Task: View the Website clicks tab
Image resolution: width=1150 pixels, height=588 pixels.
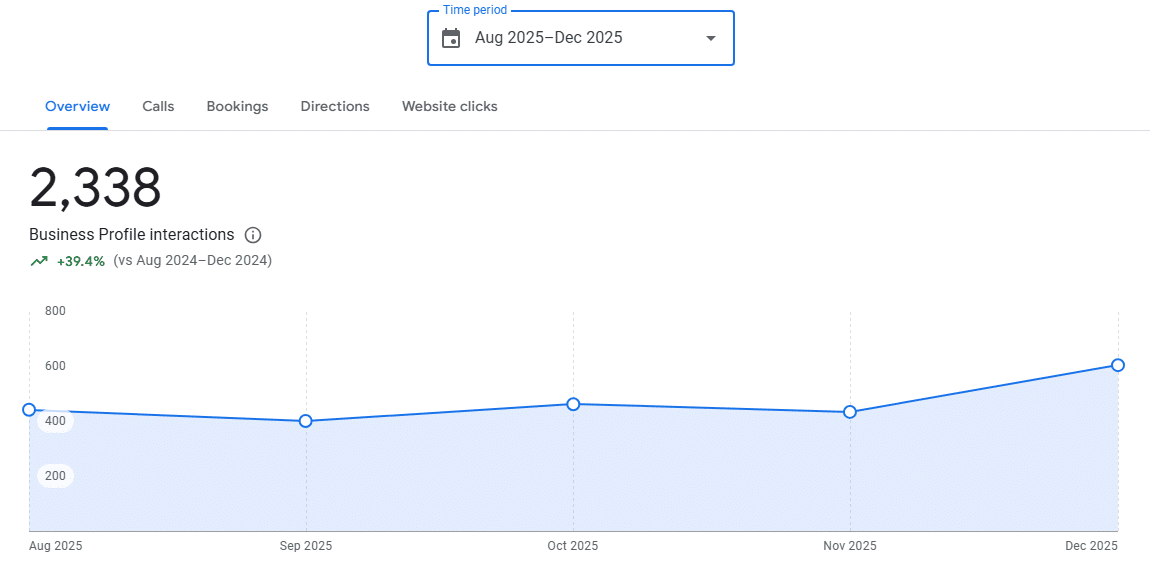Action: click(449, 106)
